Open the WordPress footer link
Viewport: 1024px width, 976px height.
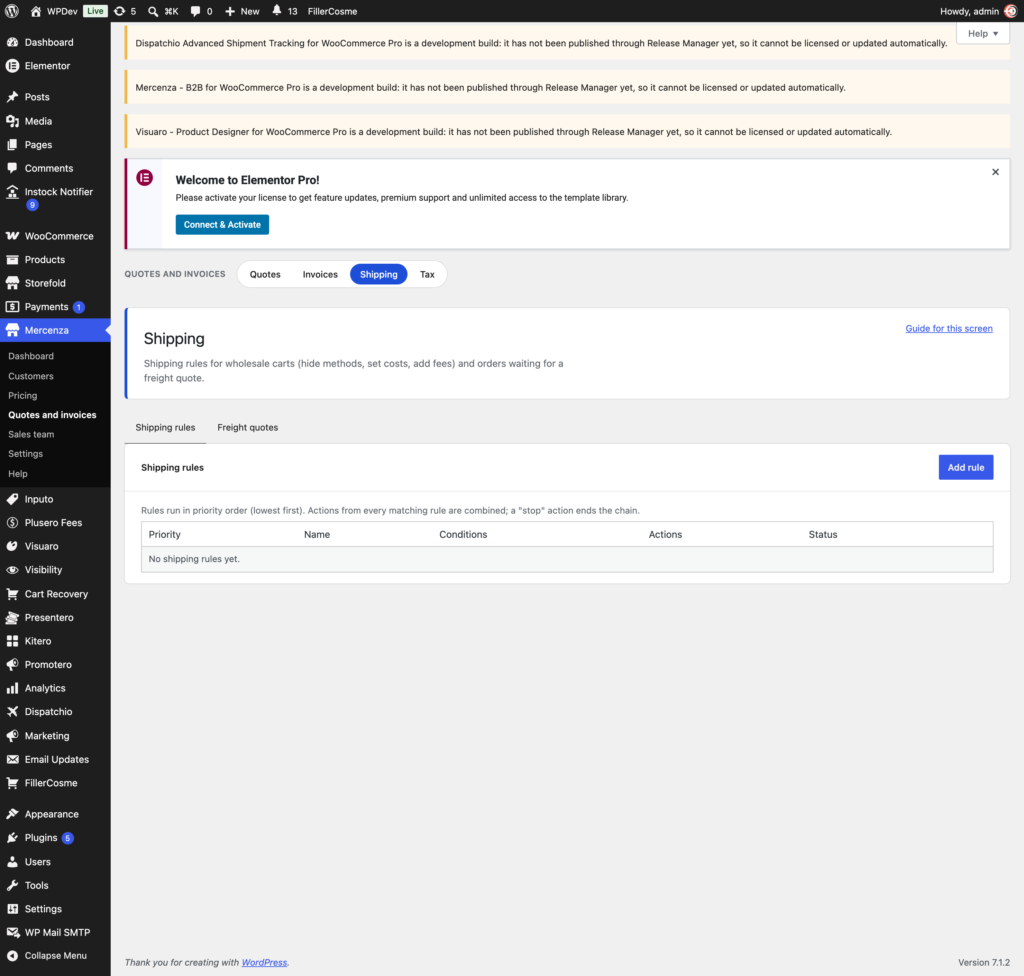click(x=264, y=962)
